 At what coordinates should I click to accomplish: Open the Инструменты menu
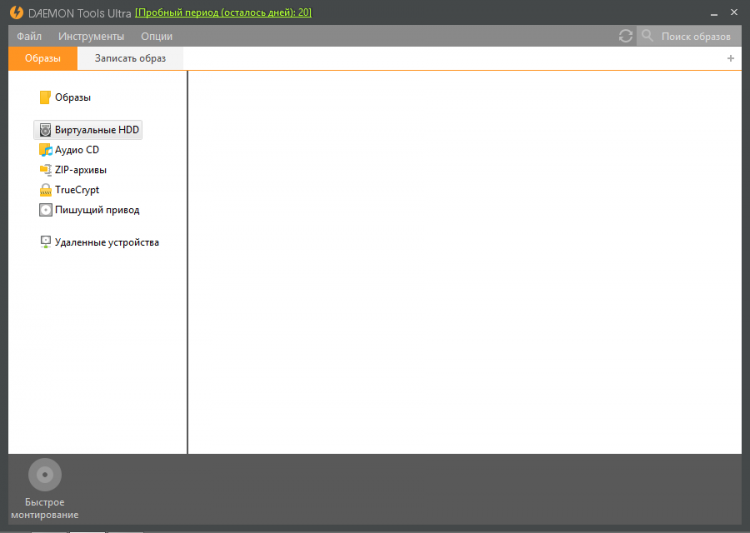[91, 36]
